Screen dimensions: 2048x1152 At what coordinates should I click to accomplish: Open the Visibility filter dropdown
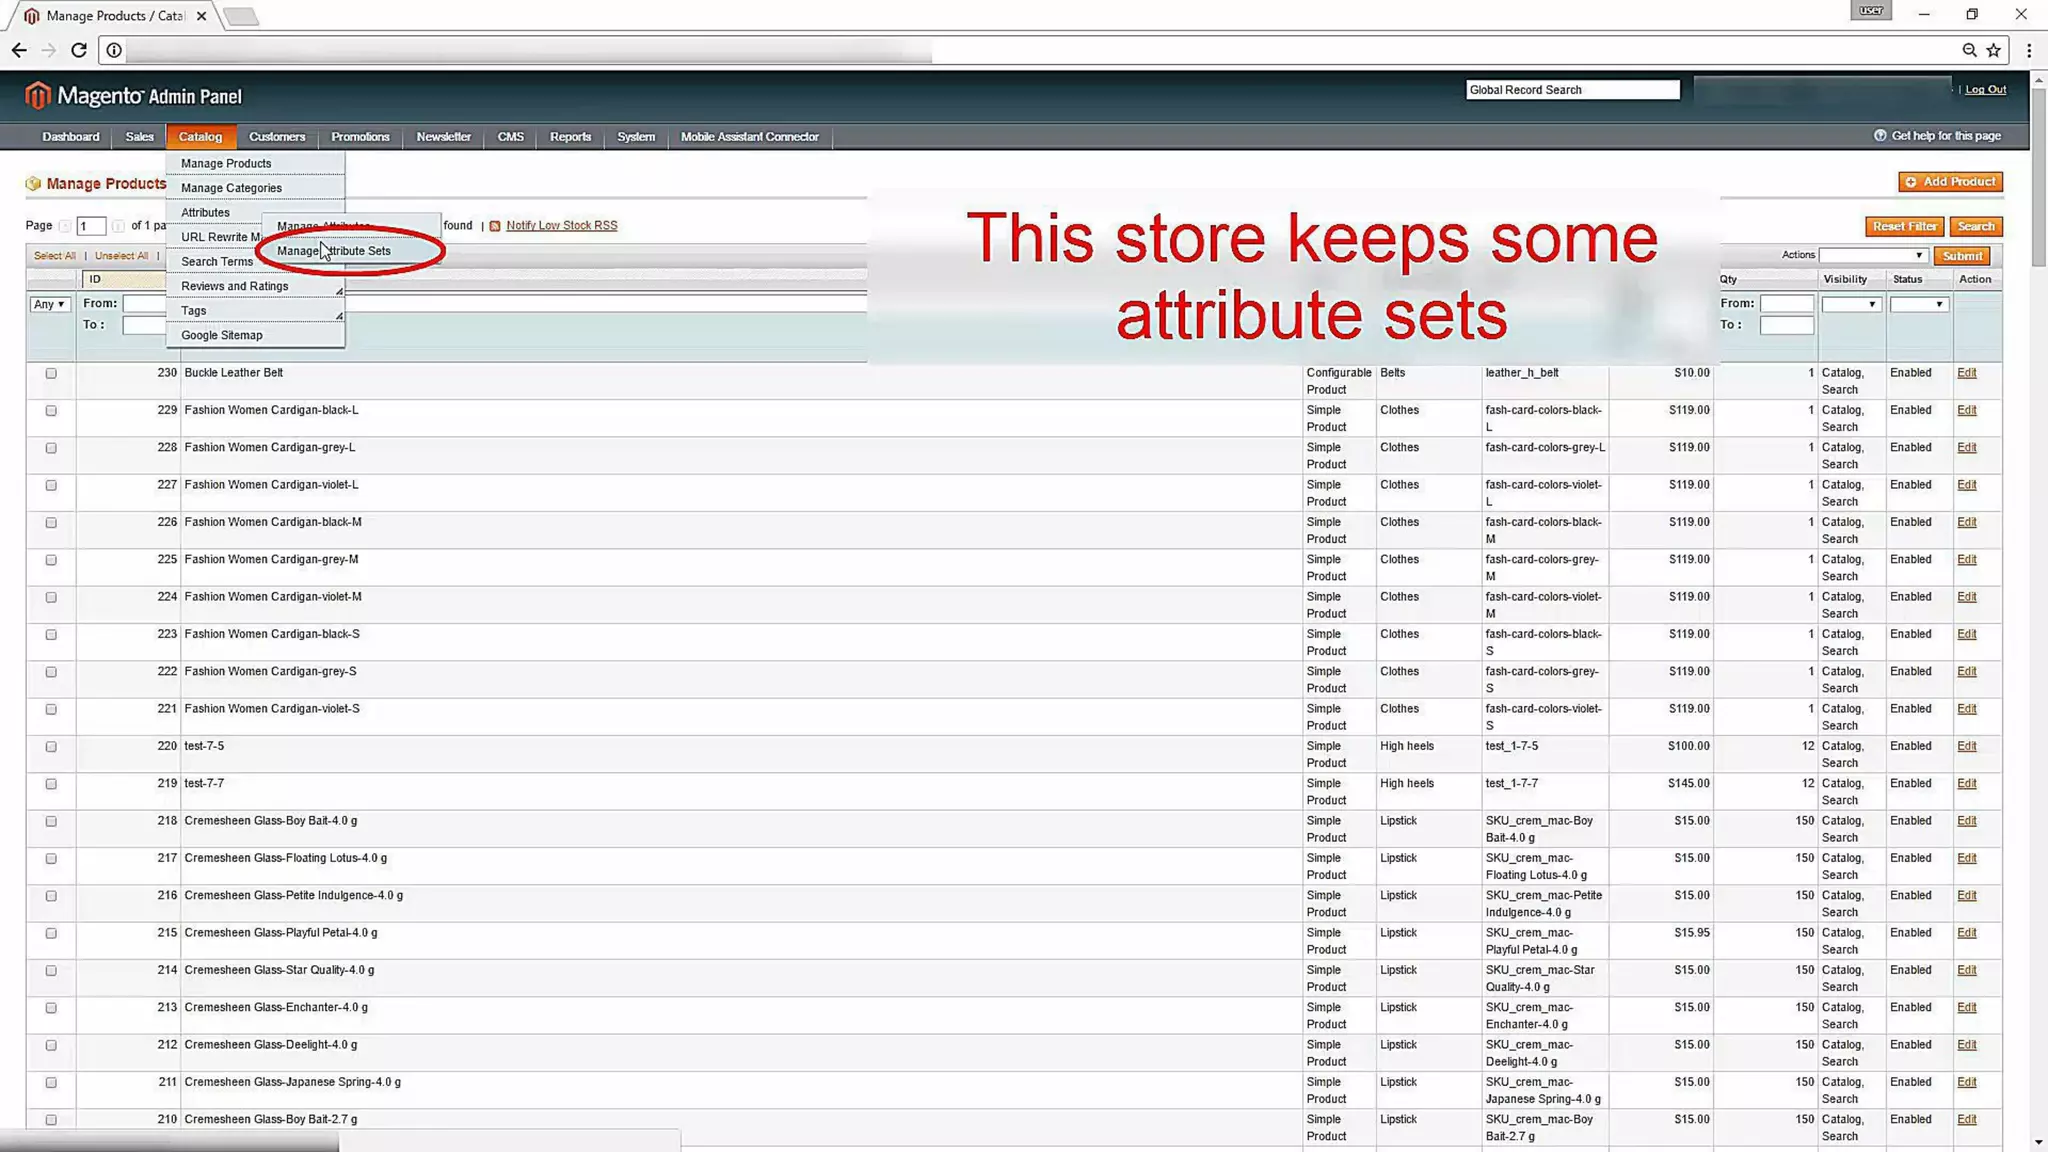point(1850,304)
